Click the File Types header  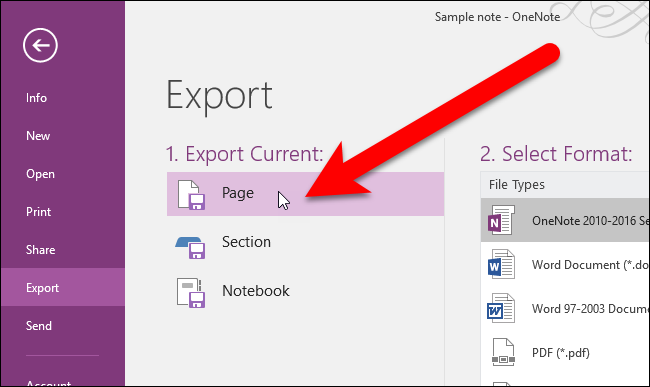pos(517,184)
